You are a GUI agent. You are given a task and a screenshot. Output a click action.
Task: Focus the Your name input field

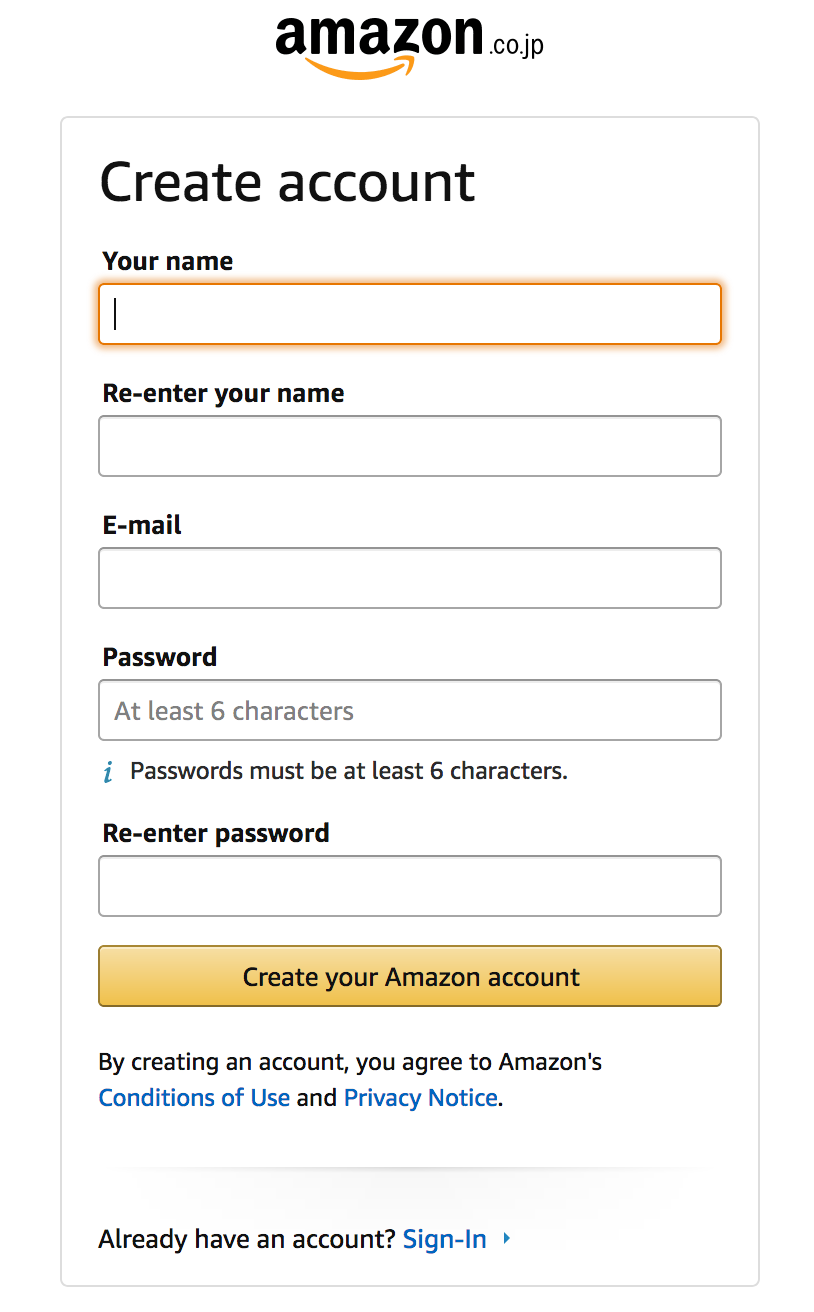click(x=409, y=314)
